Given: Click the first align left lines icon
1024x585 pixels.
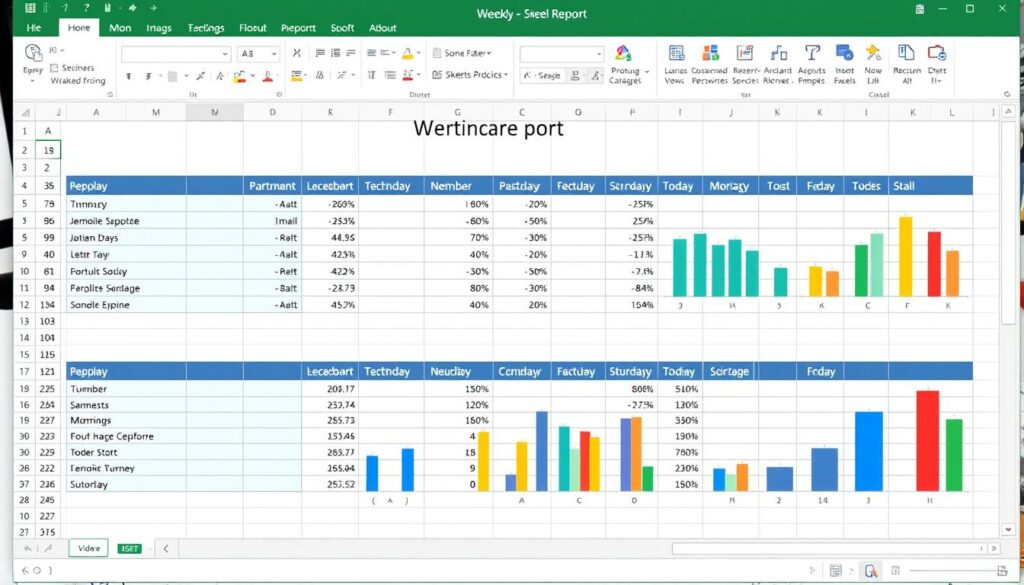Looking at the screenshot, I should 320,53.
